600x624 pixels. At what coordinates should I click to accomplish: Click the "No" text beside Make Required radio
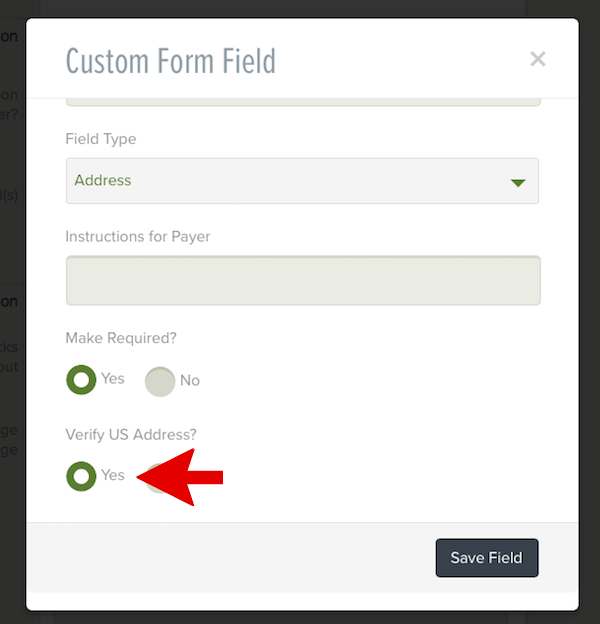[190, 380]
